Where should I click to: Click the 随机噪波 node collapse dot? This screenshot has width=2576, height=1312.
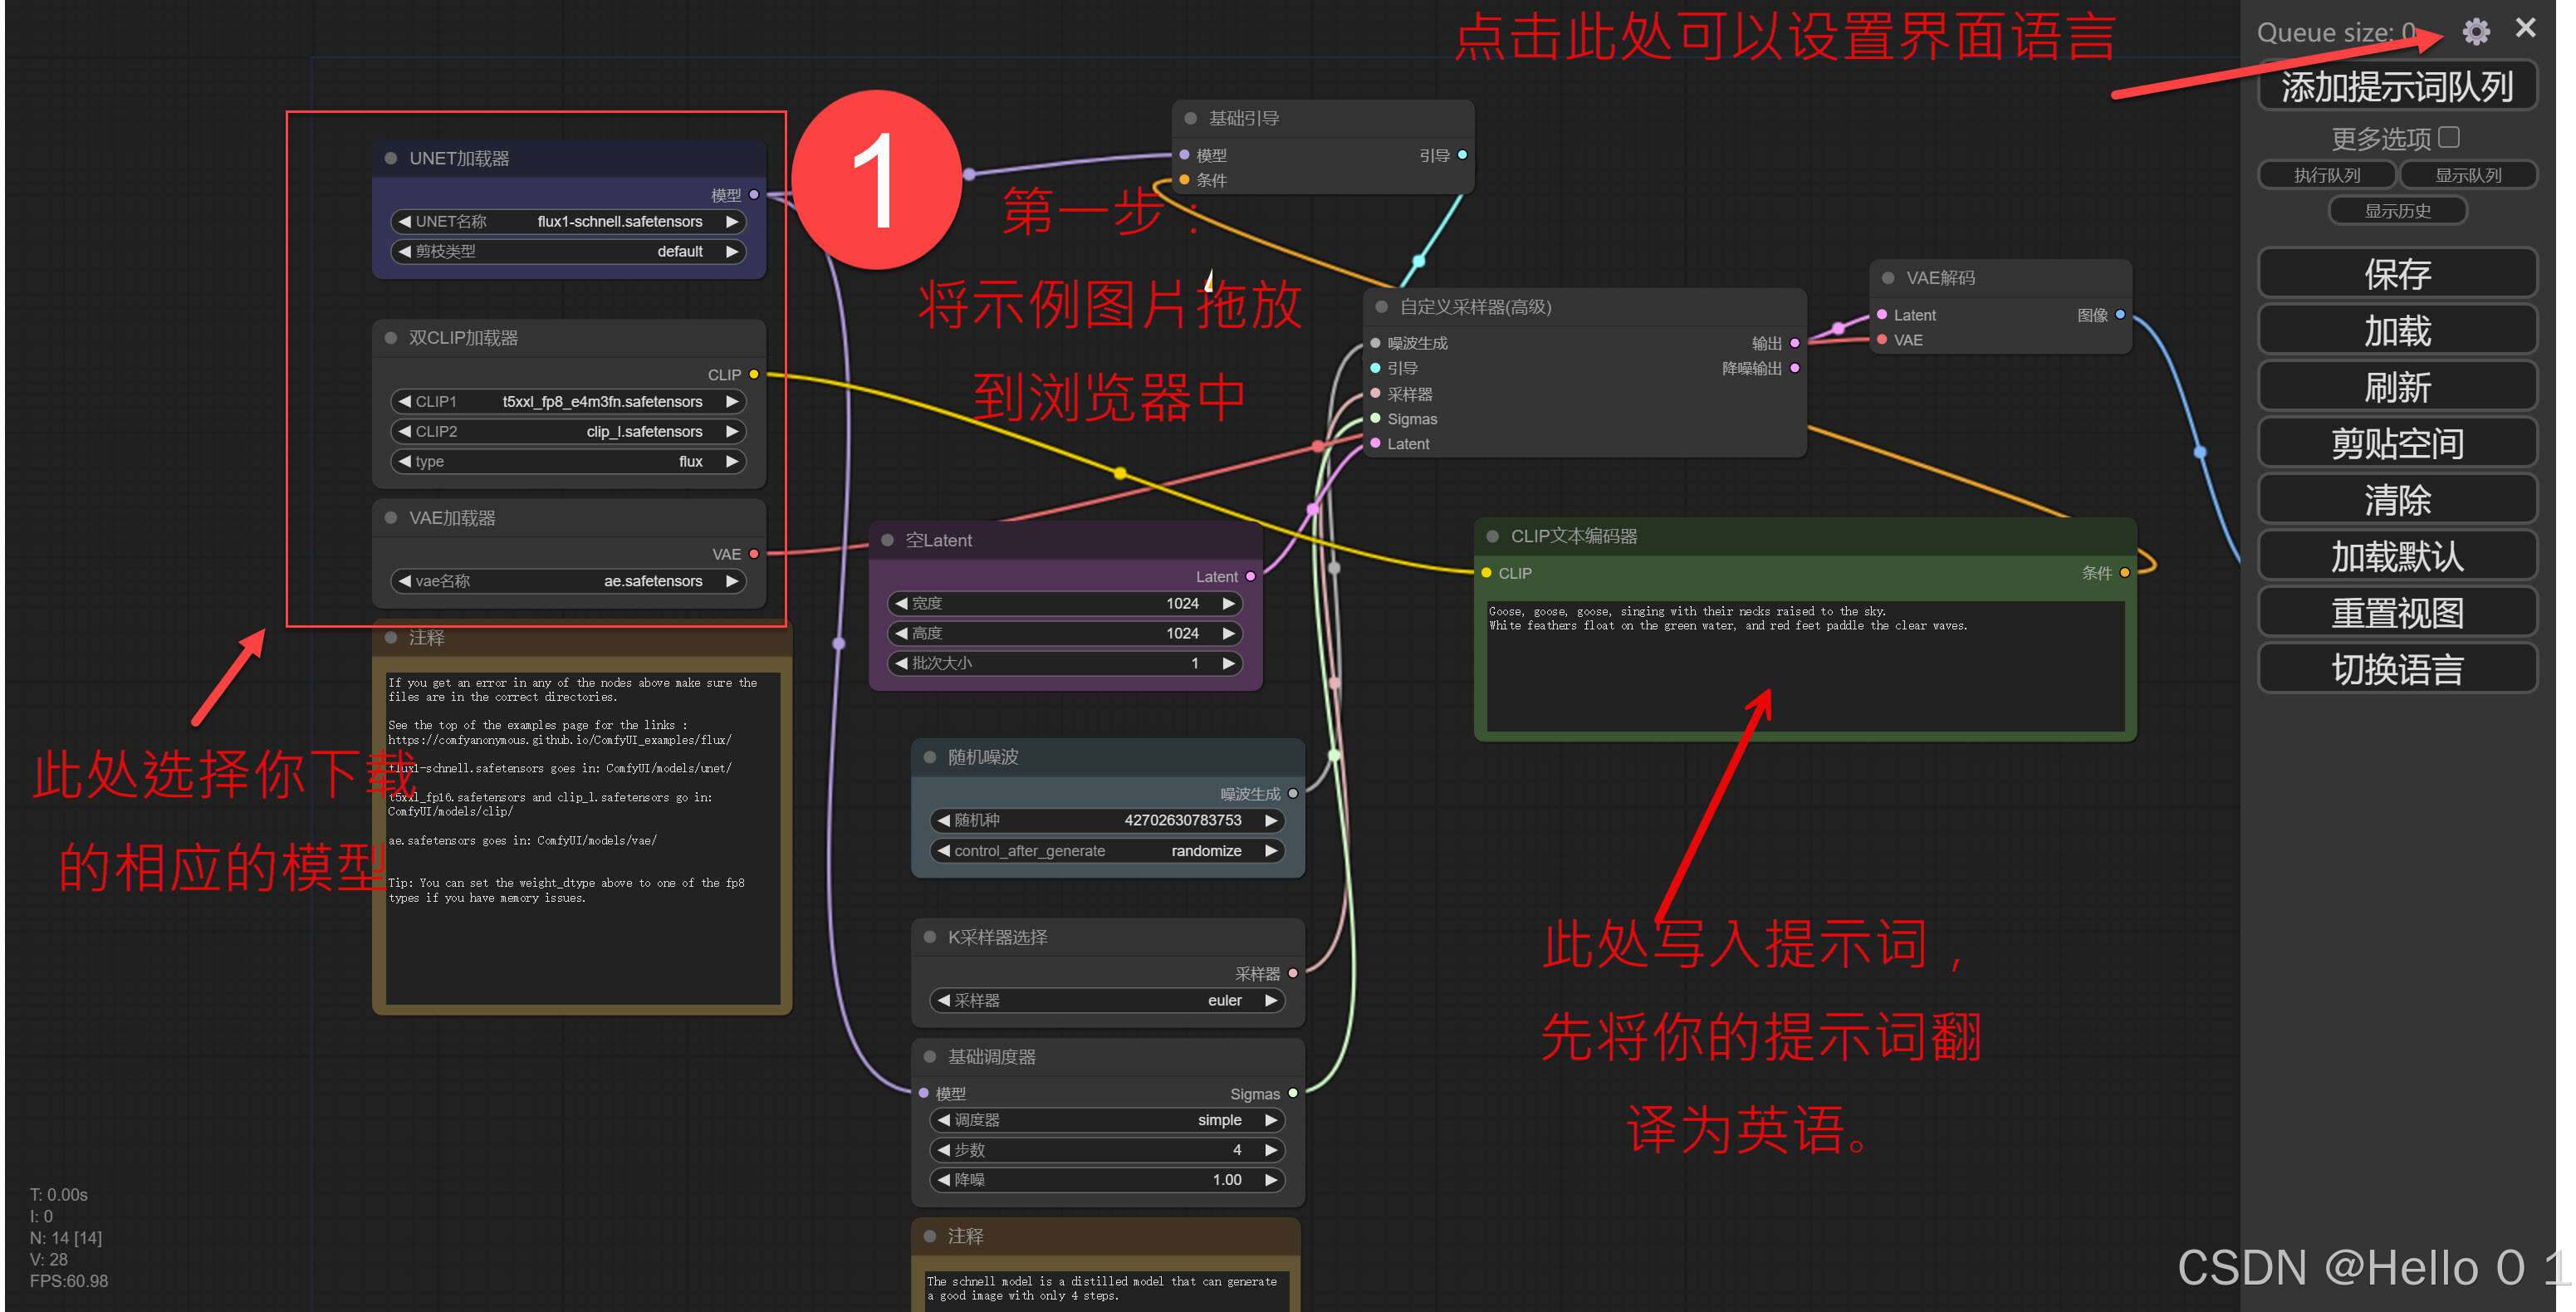[930, 757]
